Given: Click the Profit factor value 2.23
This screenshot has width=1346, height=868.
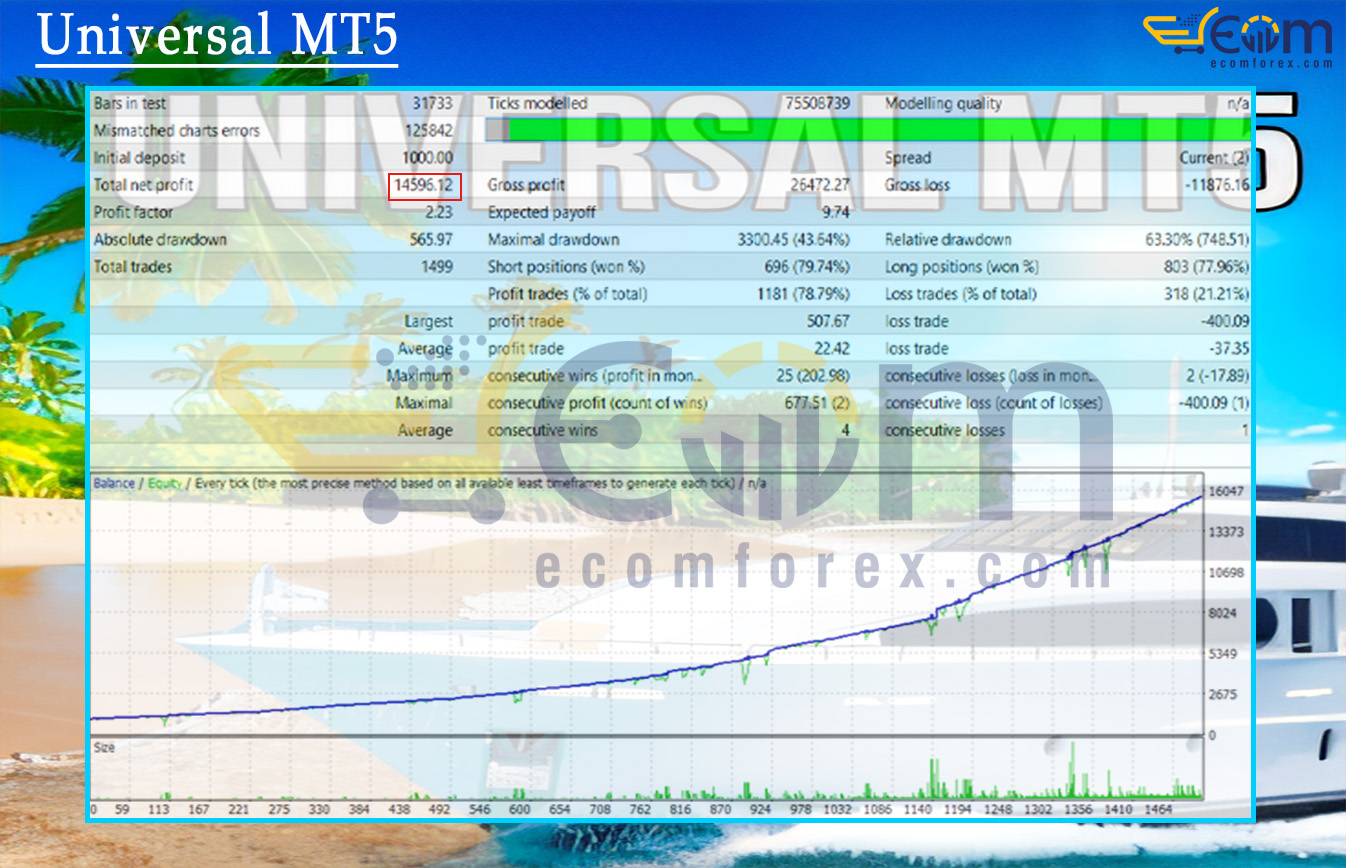Looking at the screenshot, I should click(x=440, y=212).
